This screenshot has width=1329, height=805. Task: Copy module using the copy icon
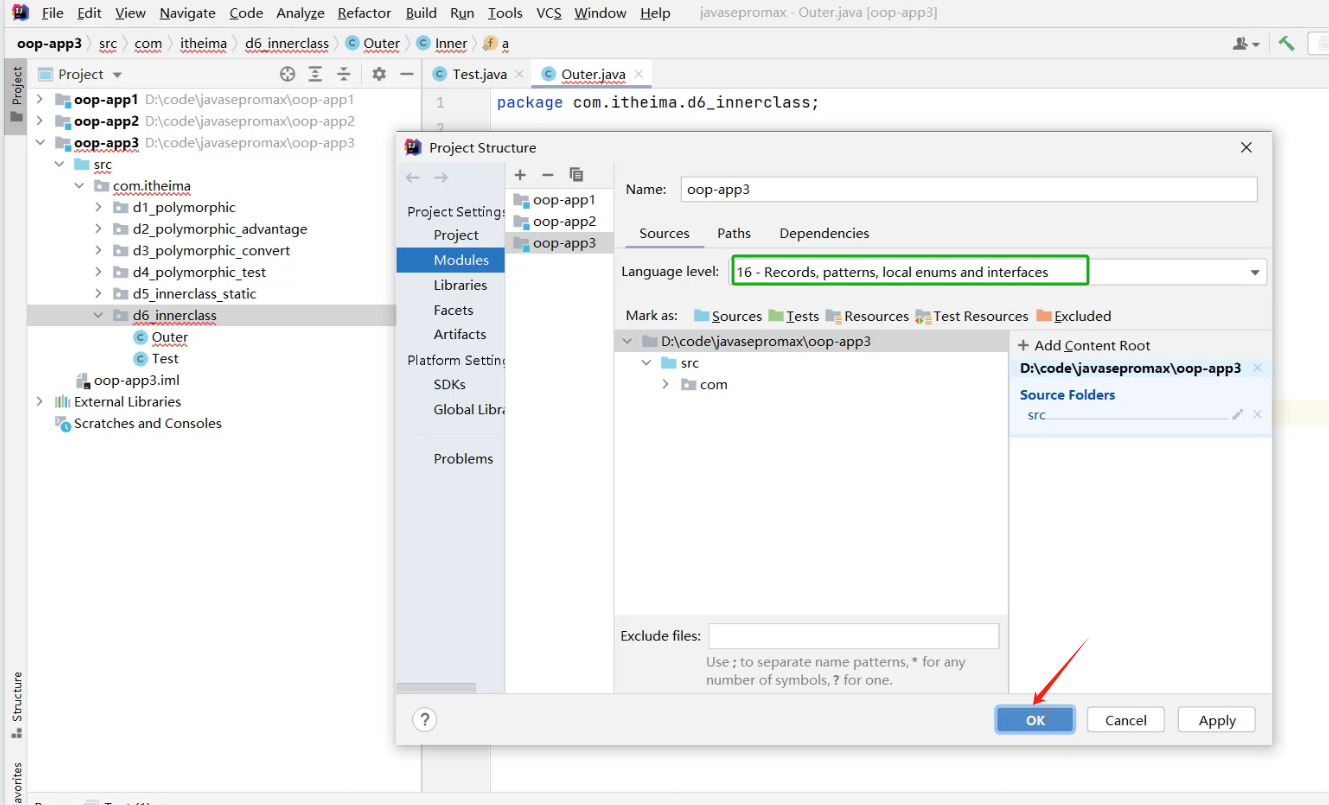576,175
